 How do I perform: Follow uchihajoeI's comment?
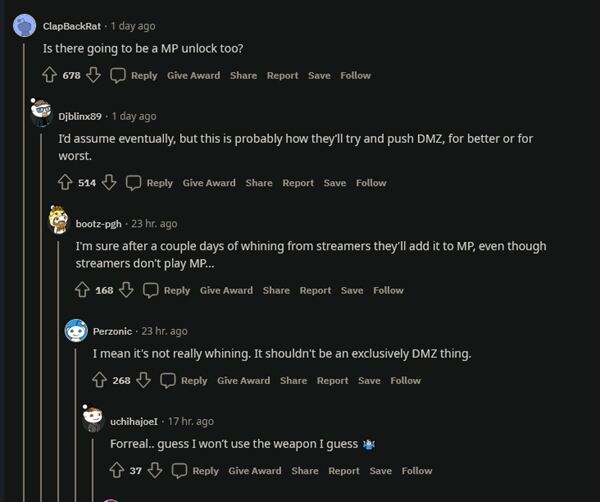click(x=417, y=470)
